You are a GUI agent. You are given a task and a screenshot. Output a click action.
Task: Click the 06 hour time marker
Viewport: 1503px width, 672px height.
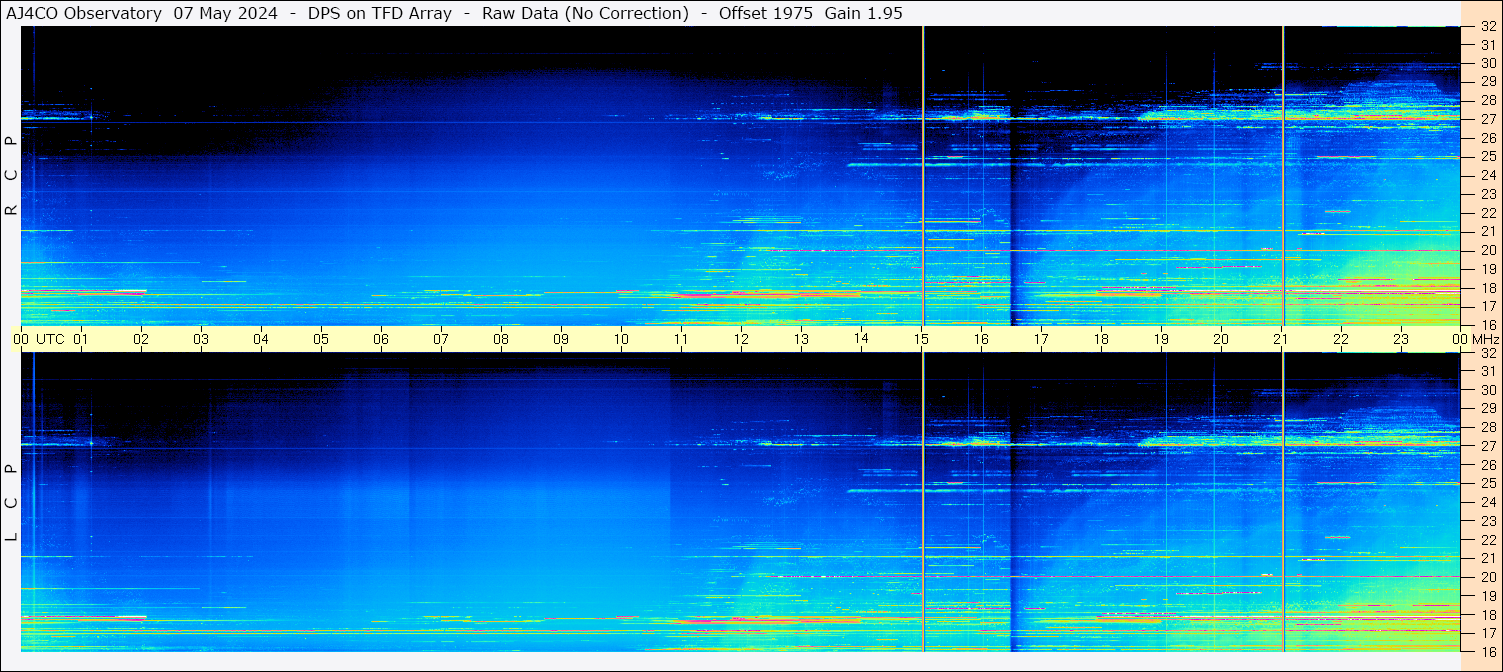pos(381,339)
